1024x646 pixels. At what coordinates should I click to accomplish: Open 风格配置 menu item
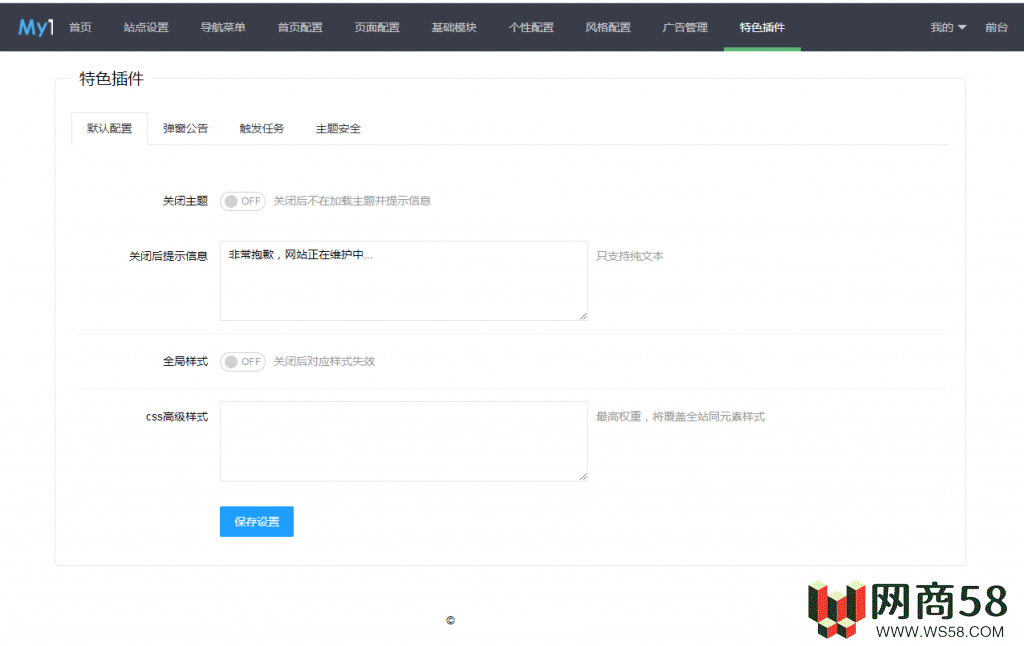(x=608, y=27)
